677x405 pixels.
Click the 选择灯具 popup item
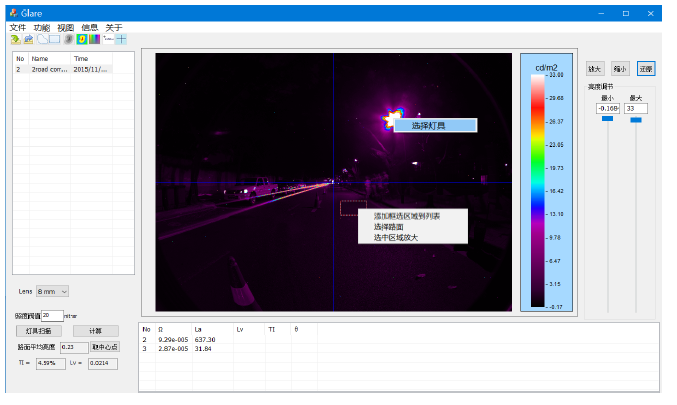429,126
